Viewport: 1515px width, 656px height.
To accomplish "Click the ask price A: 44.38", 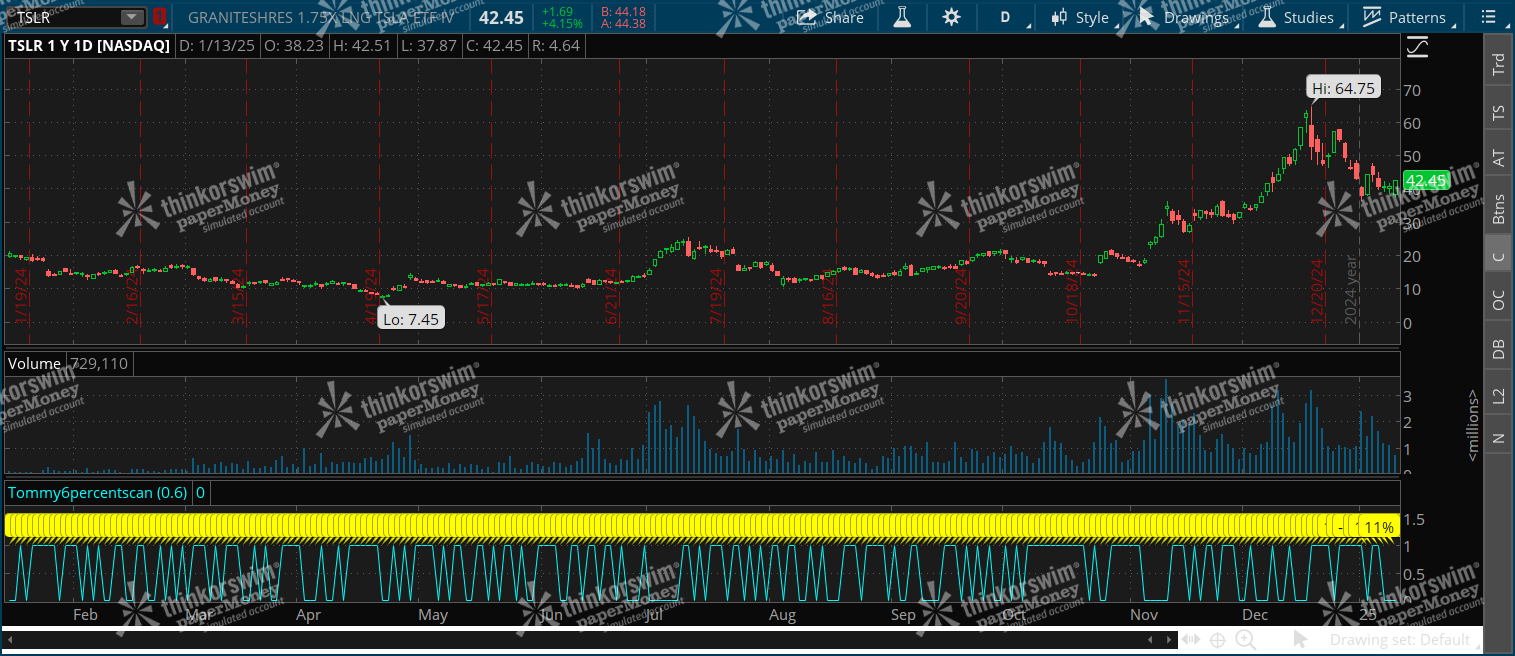I will (x=623, y=25).
